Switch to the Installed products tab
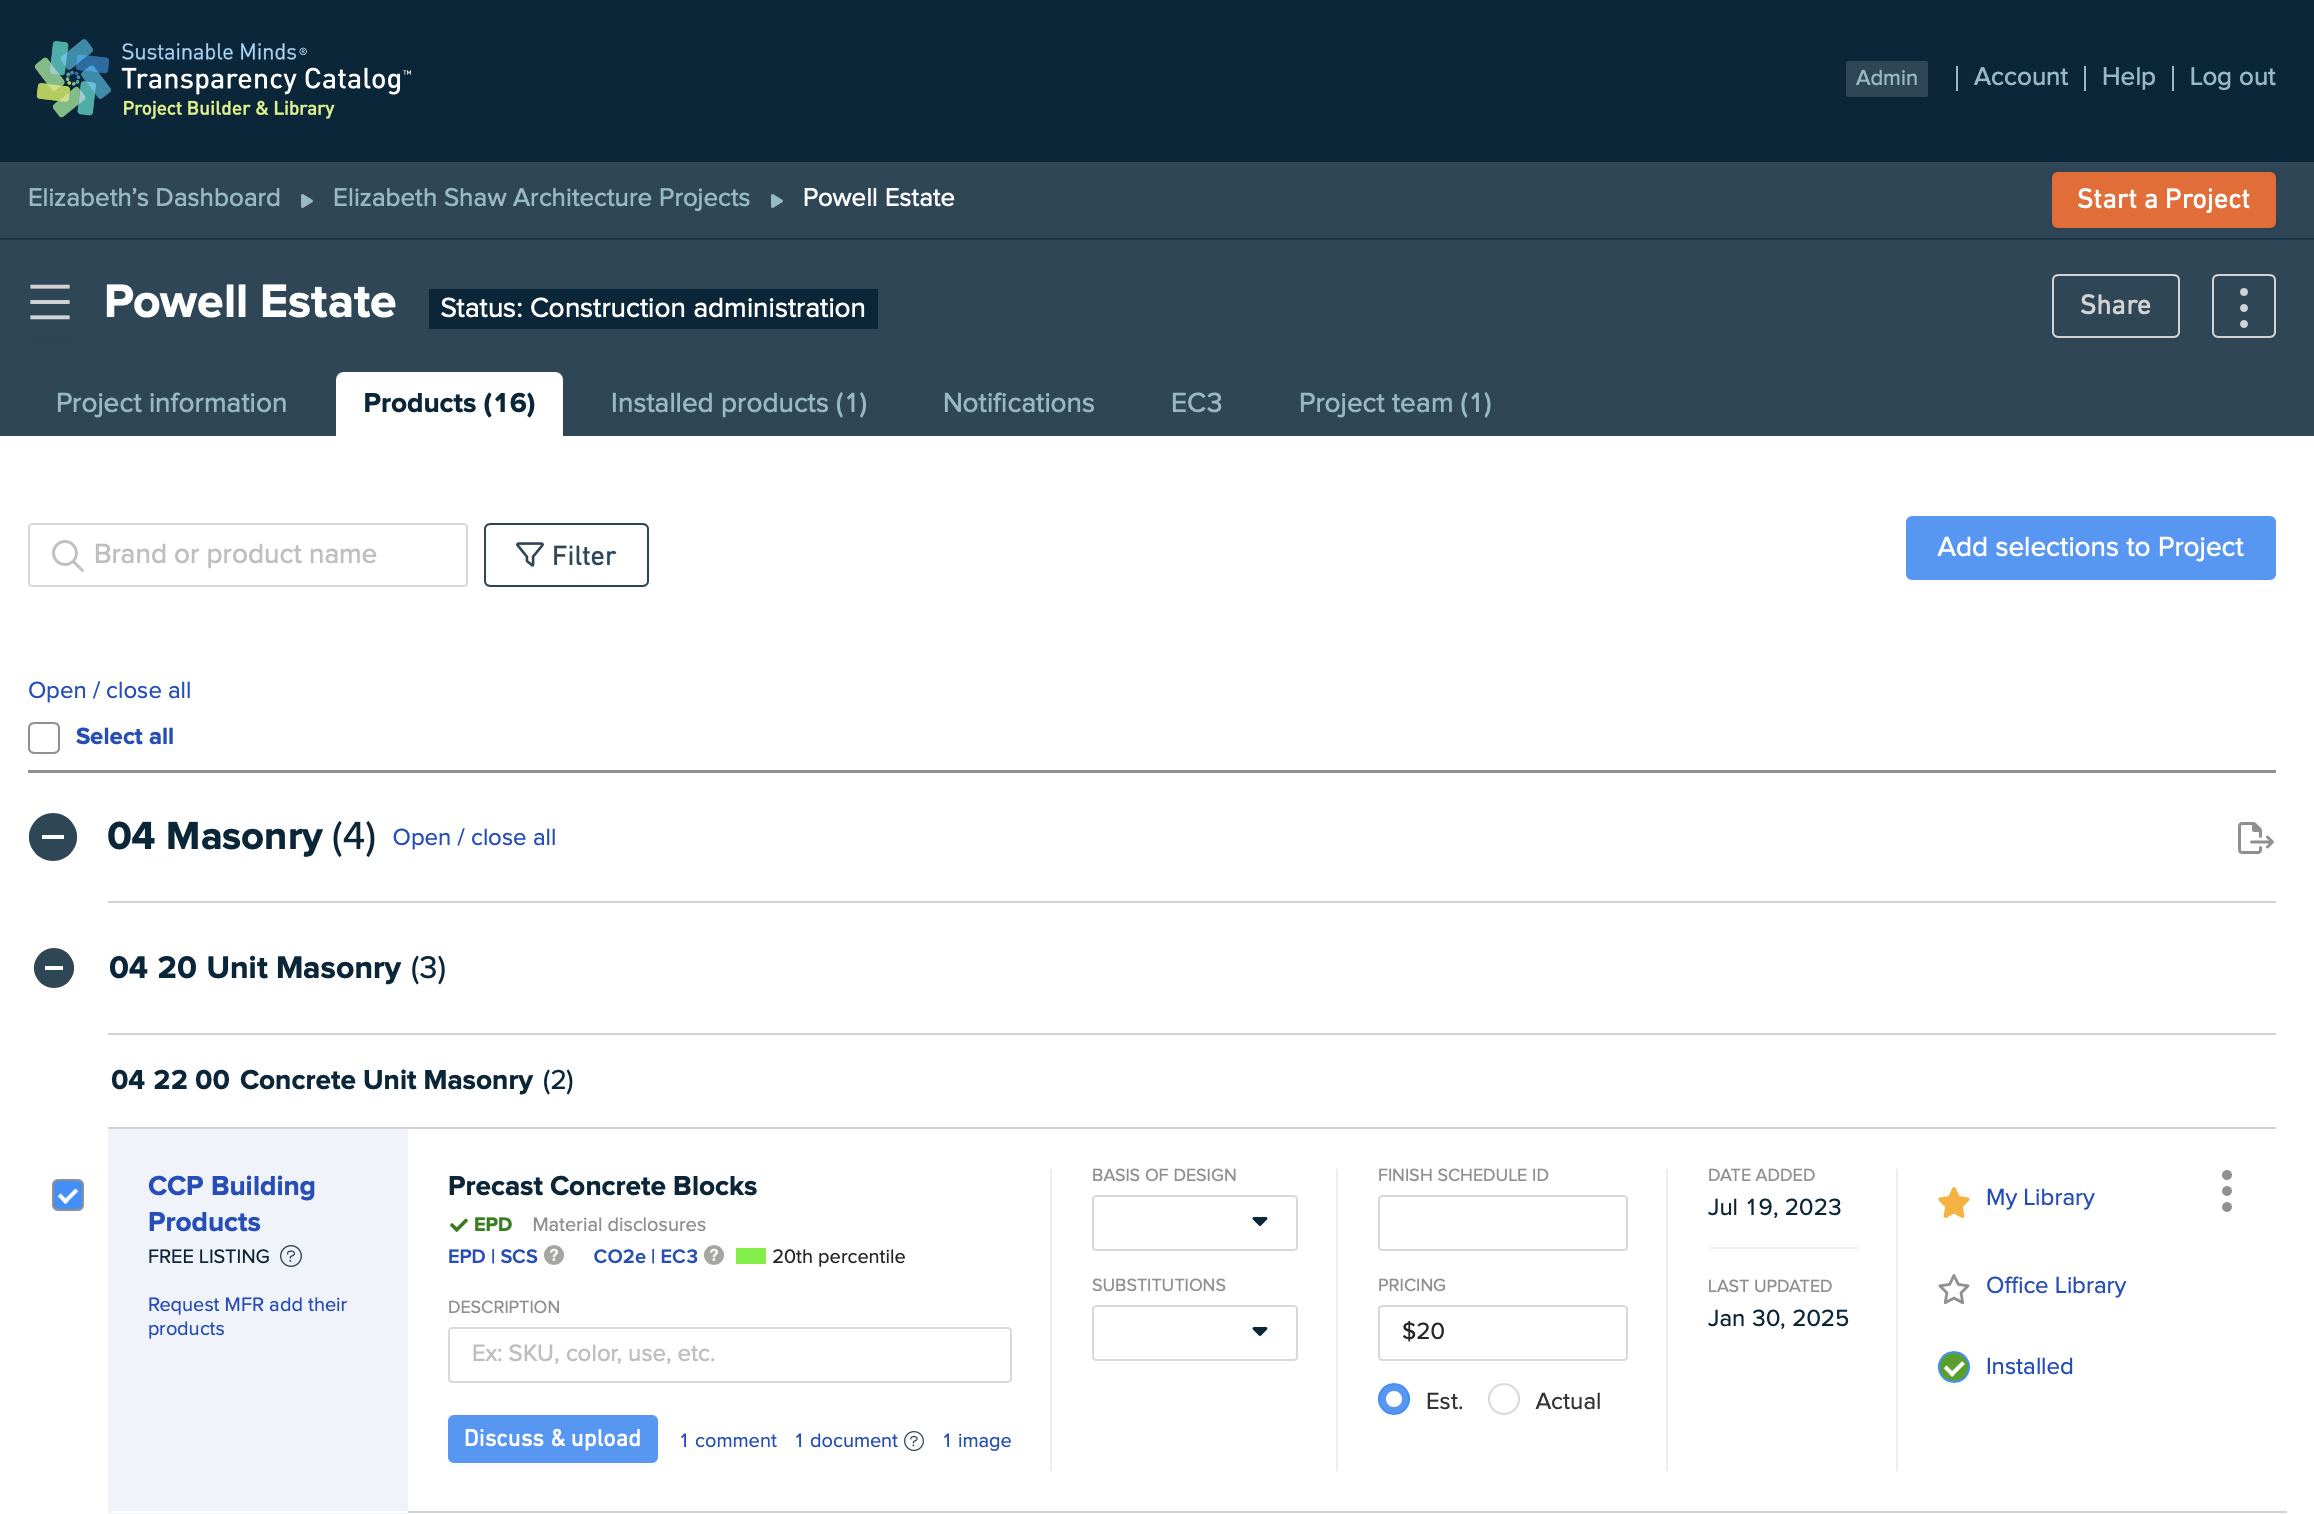 (x=739, y=403)
